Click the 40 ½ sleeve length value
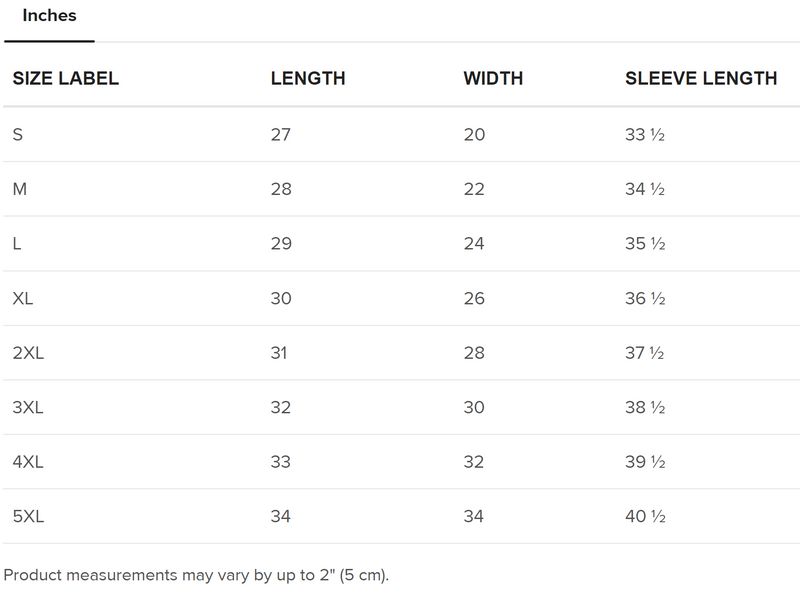Image resolution: width=800 pixels, height=595 pixels. pyautogui.click(x=644, y=517)
